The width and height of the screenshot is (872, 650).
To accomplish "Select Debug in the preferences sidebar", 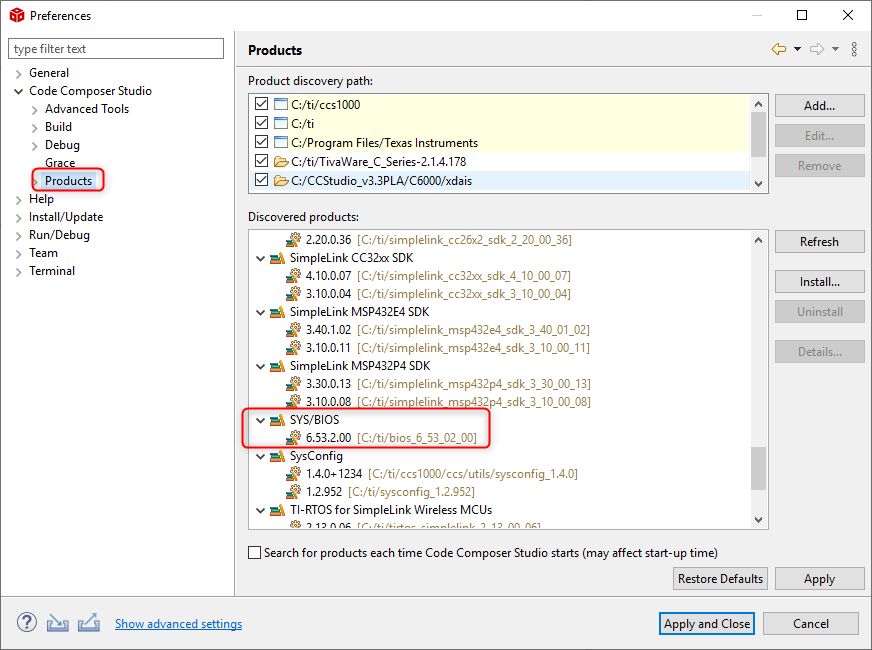I will click(61, 144).
